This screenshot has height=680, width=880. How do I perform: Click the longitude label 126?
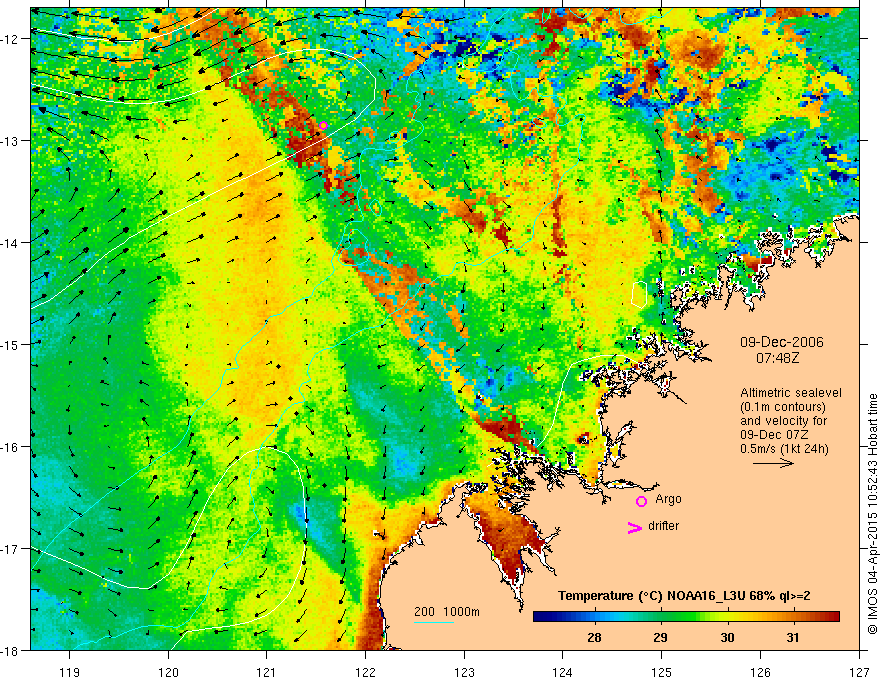point(760,672)
